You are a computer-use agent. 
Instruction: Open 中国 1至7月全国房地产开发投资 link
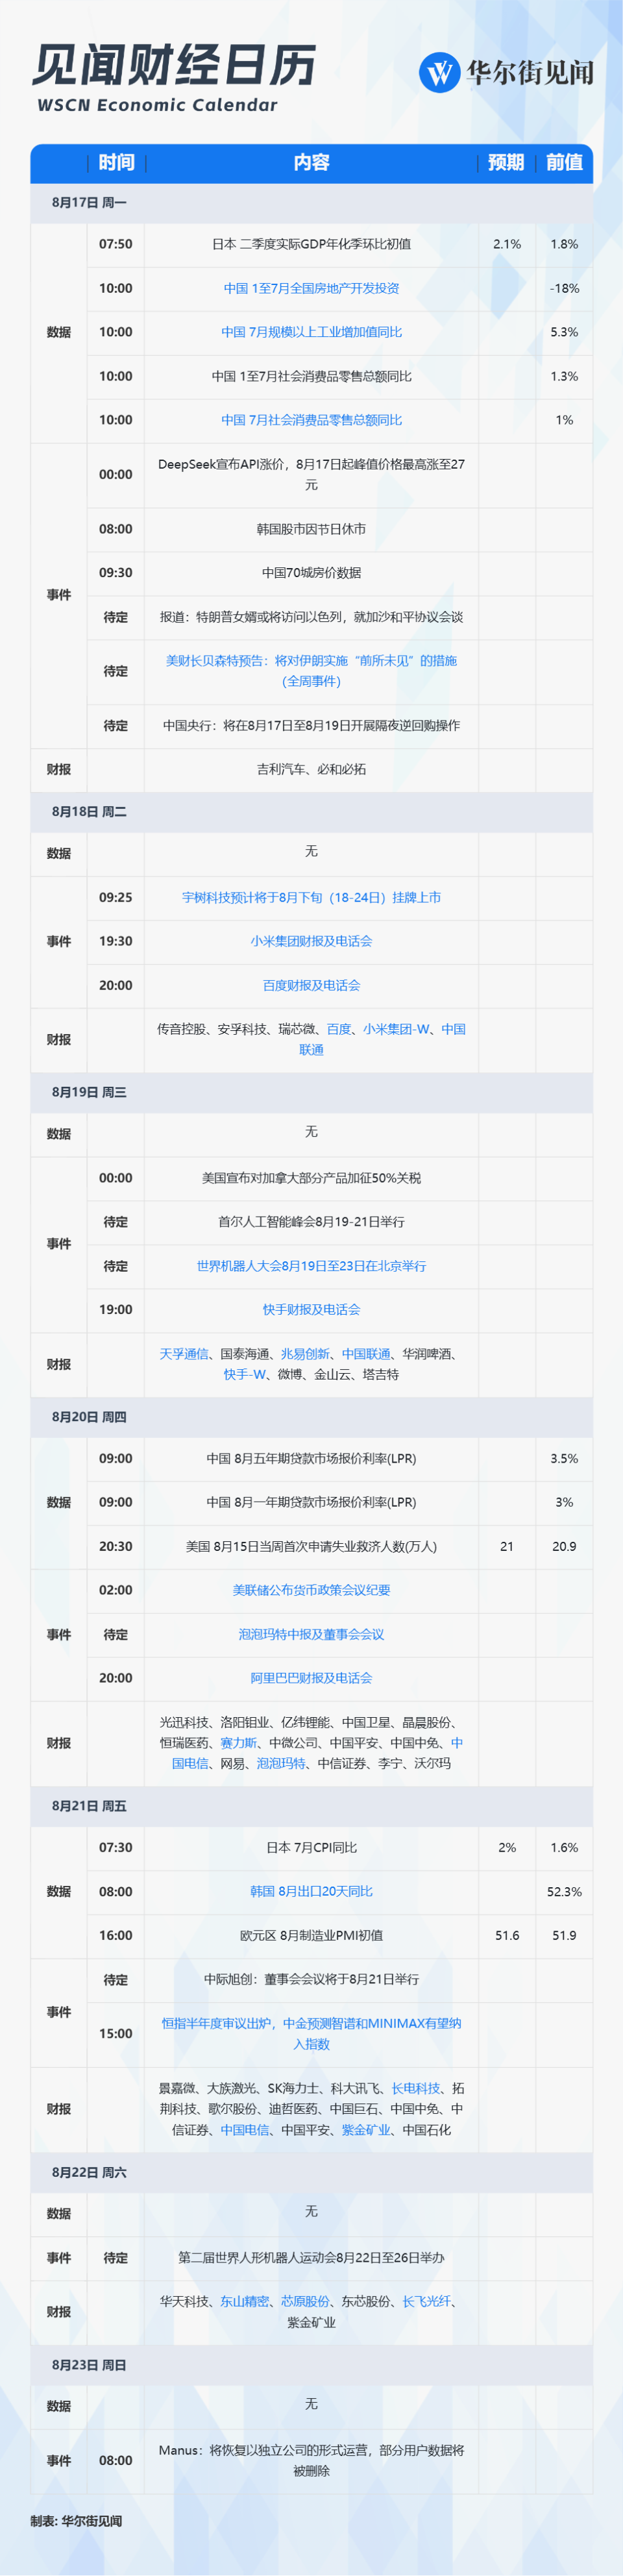point(311,288)
